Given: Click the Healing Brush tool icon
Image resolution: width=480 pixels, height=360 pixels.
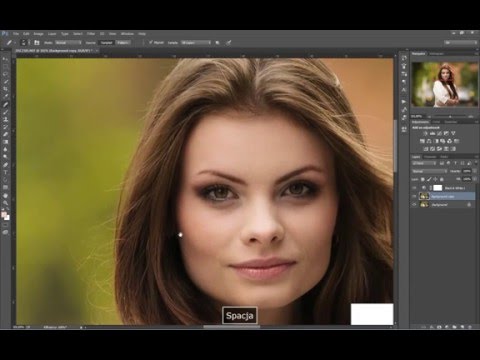Looking at the screenshot, I should coord(5,104).
